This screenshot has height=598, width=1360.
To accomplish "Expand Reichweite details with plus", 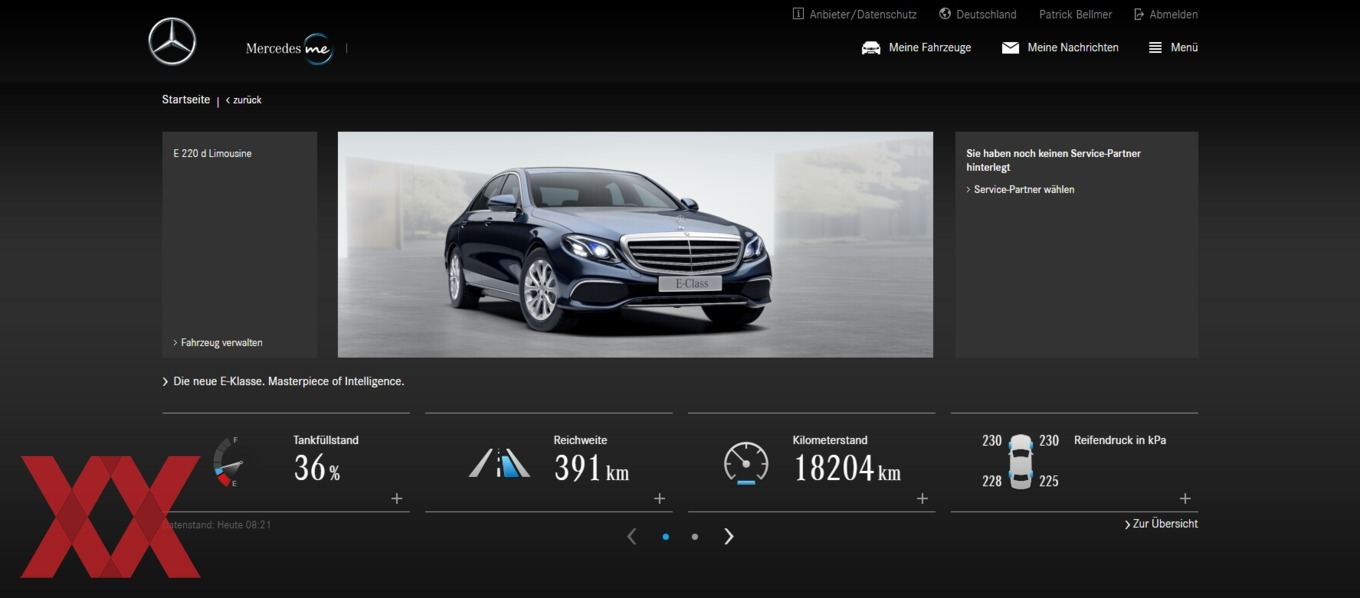I will [659, 499].
